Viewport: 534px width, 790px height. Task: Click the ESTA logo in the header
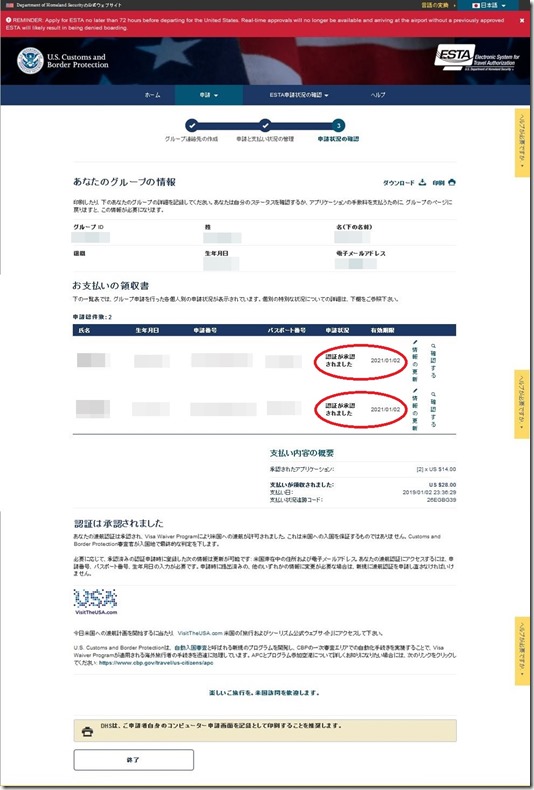click(477, 58)
